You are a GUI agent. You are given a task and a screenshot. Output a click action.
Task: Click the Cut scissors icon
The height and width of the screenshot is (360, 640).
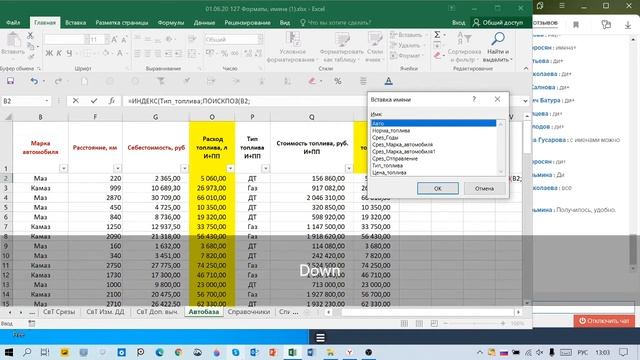tap(30, 36)
